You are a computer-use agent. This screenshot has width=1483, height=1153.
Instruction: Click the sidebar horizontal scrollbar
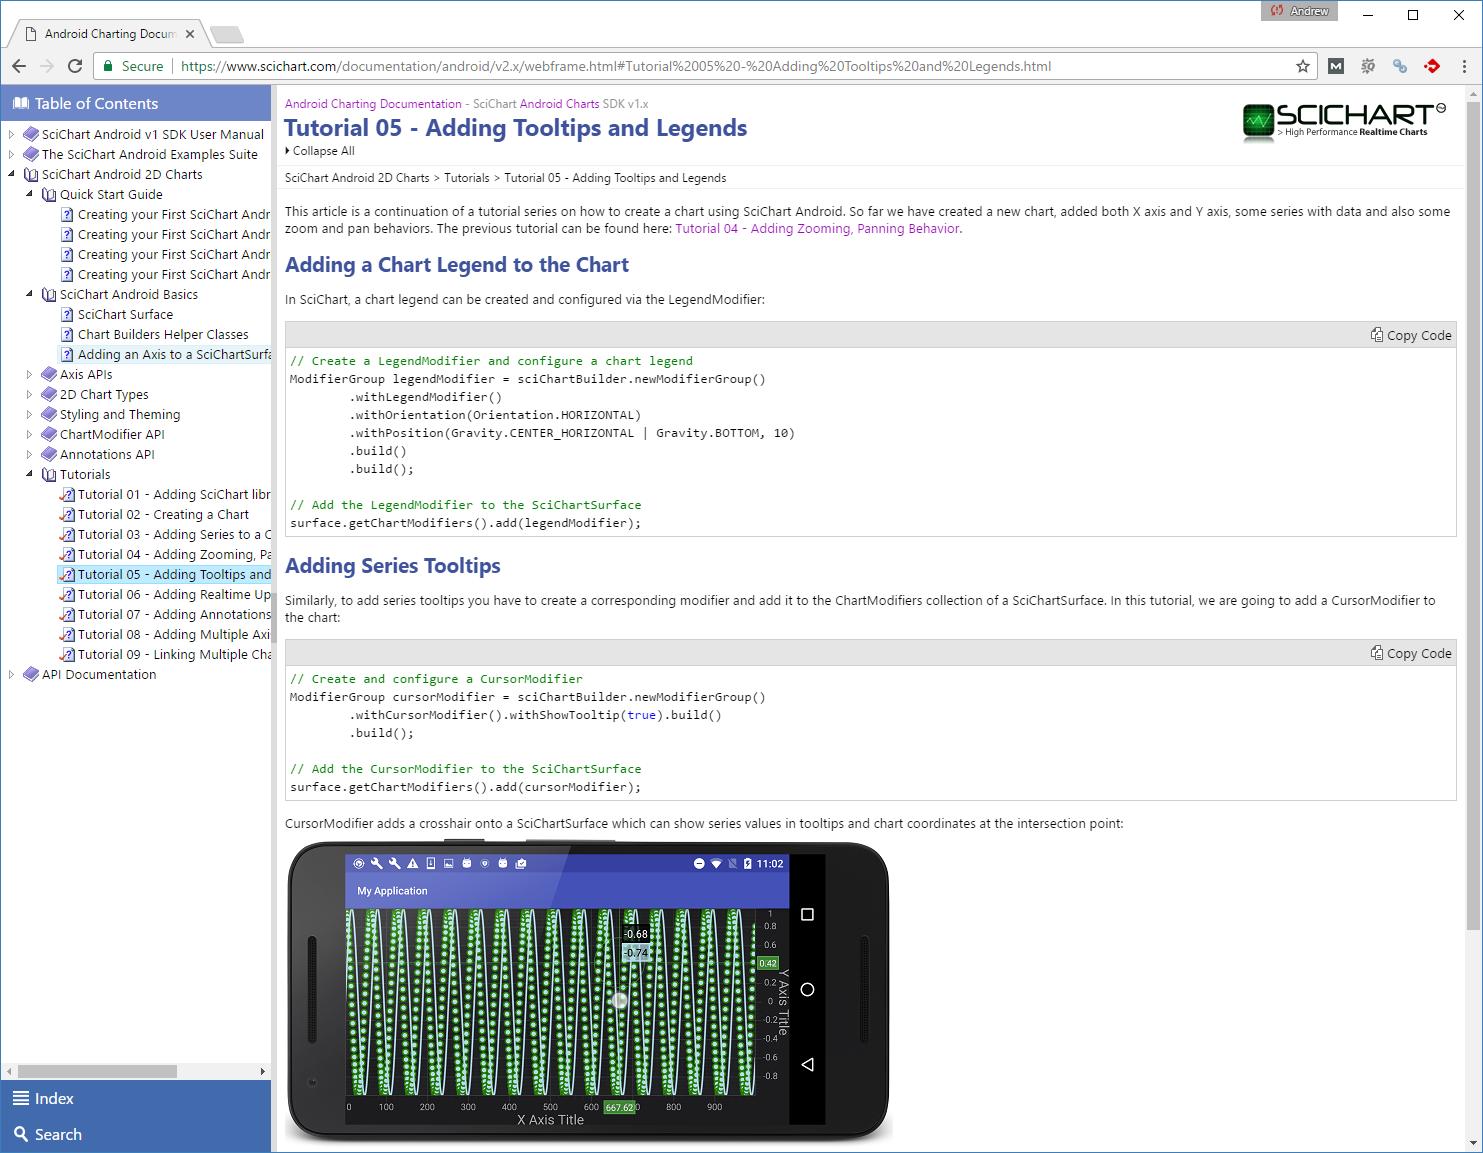point(97,1071)
